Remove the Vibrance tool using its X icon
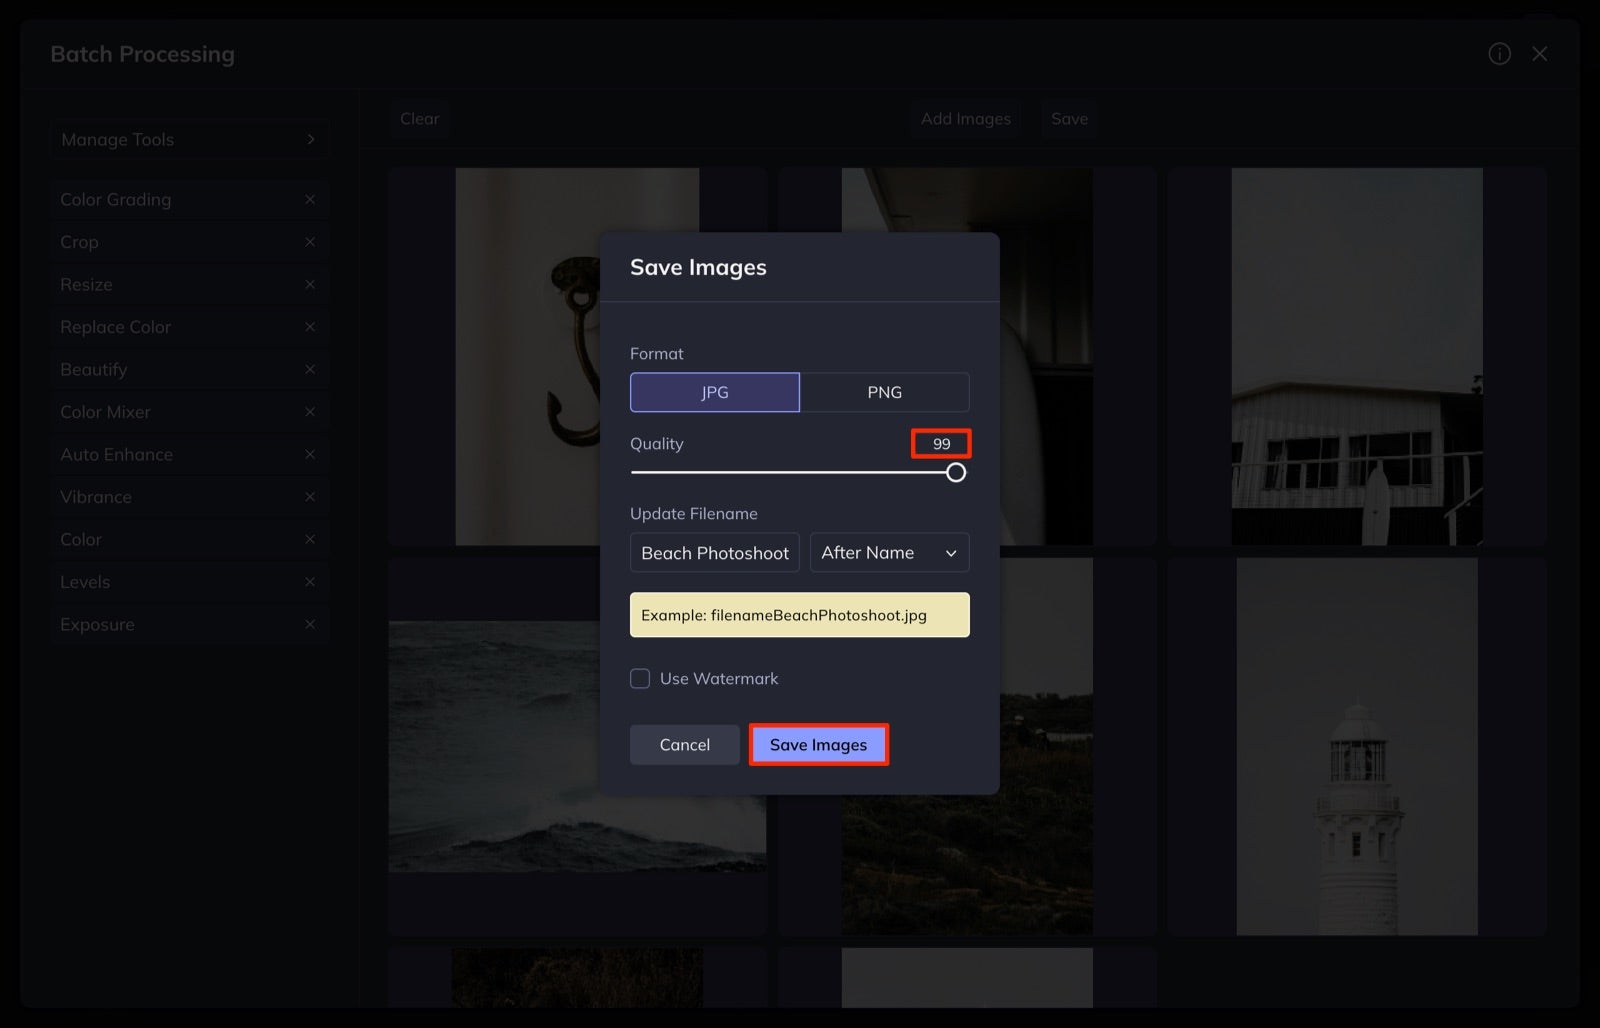 310,496
